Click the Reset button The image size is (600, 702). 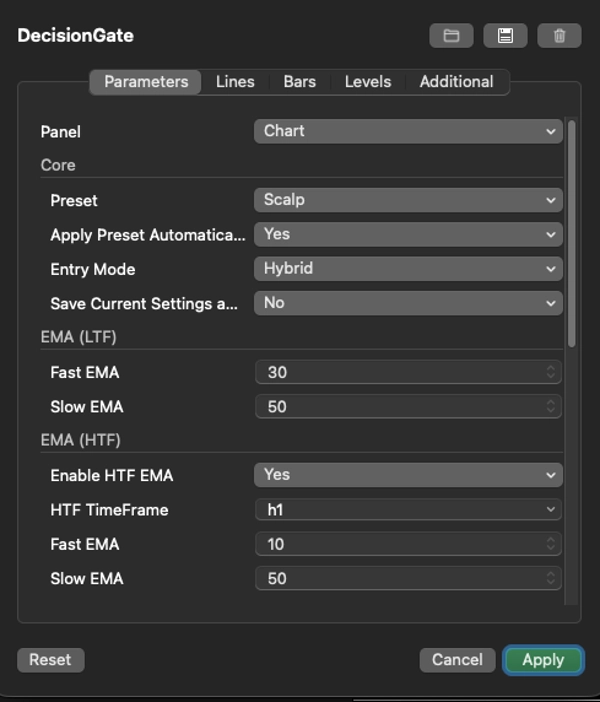(50, 660)
